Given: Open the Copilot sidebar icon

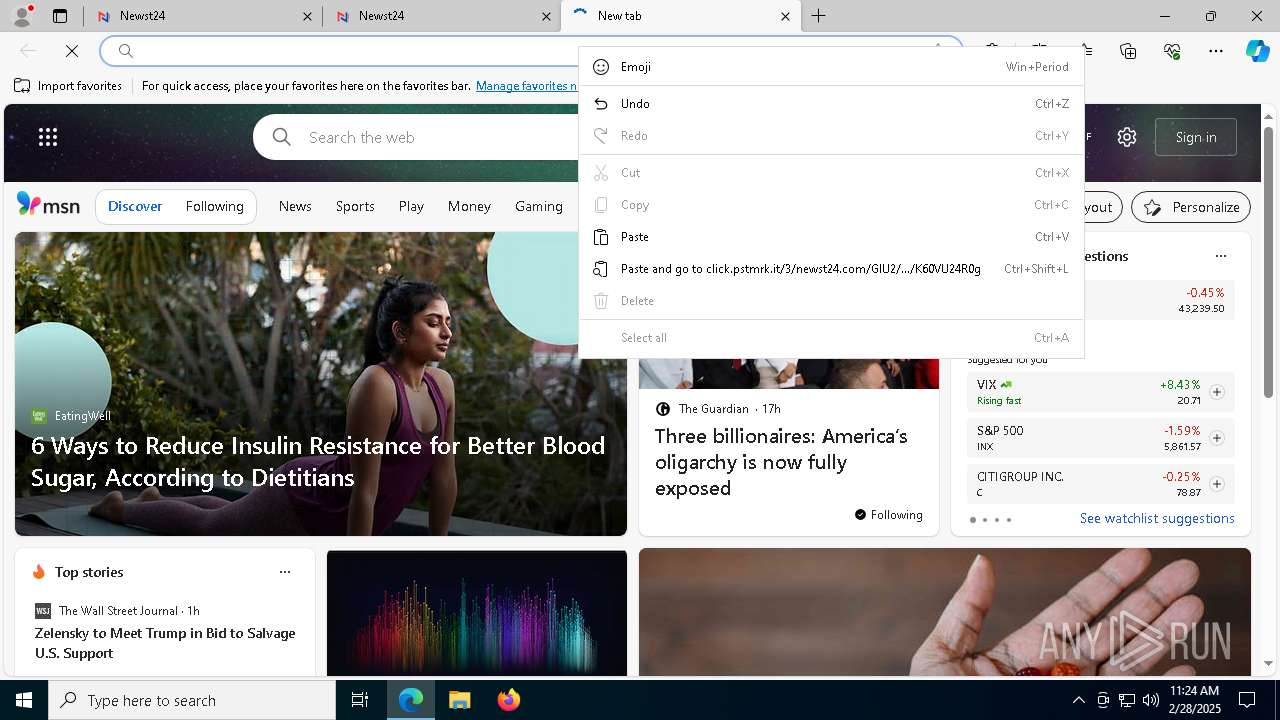Looking at the screenshot, I should click(x=1257, y=51).
